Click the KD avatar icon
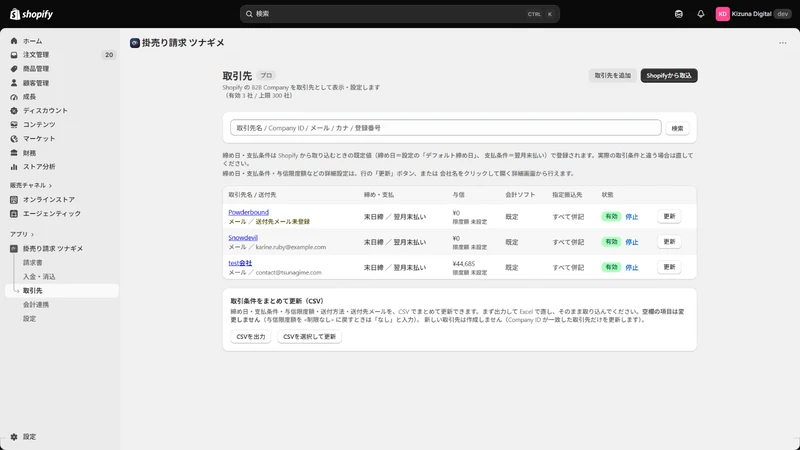The width and height of the screenshot is (800, 450). [x=722, y=14]
